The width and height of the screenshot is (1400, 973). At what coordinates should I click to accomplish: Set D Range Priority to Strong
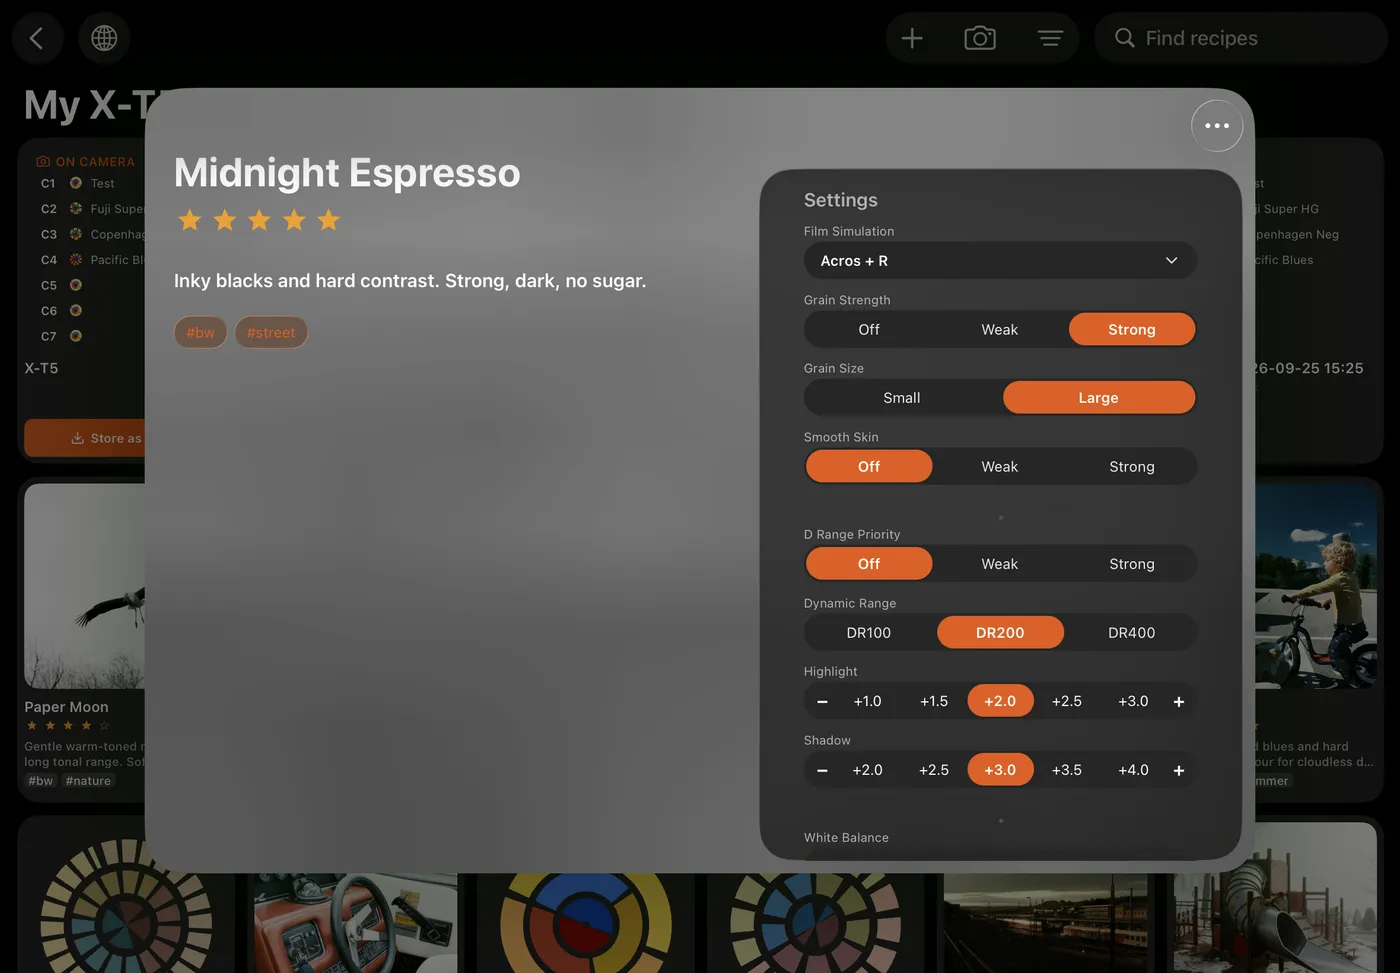(x=1132, y=564)
